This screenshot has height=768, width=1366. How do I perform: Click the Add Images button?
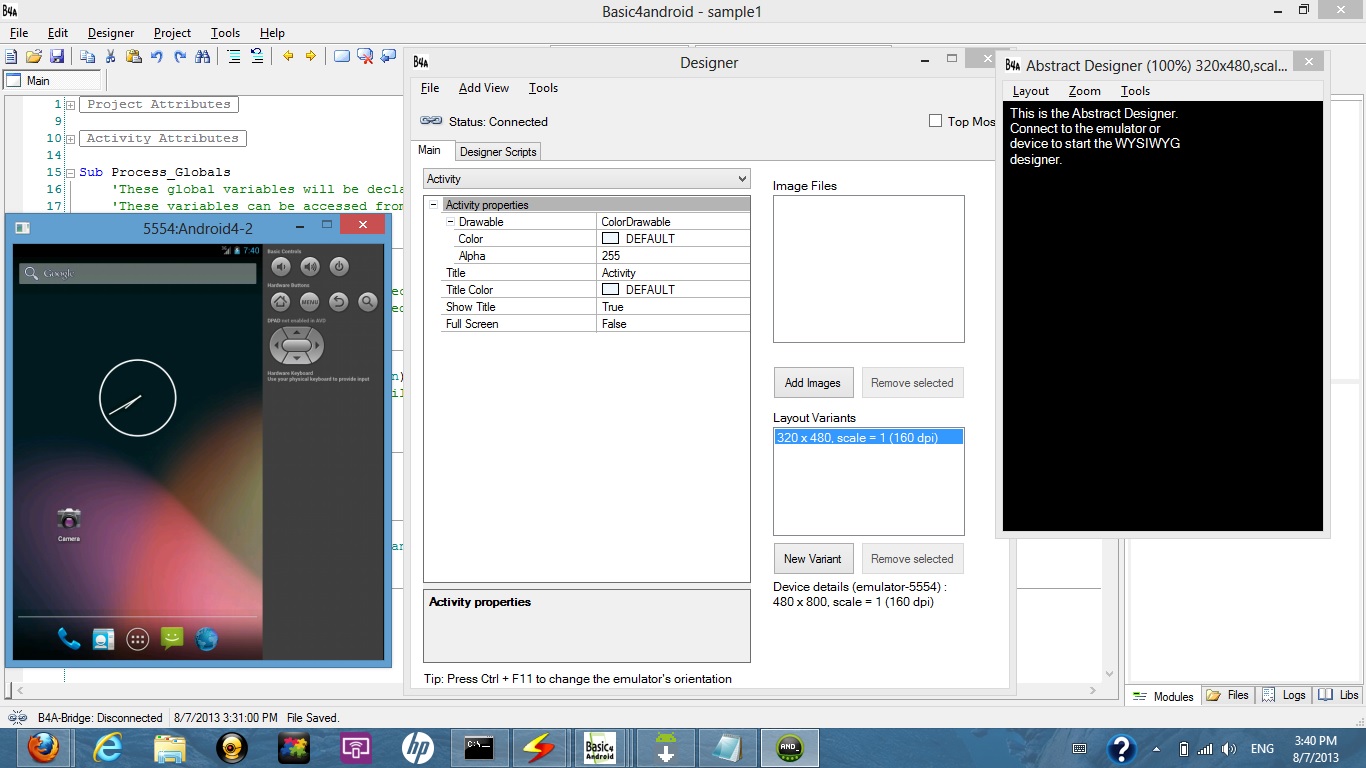point(812,383)
